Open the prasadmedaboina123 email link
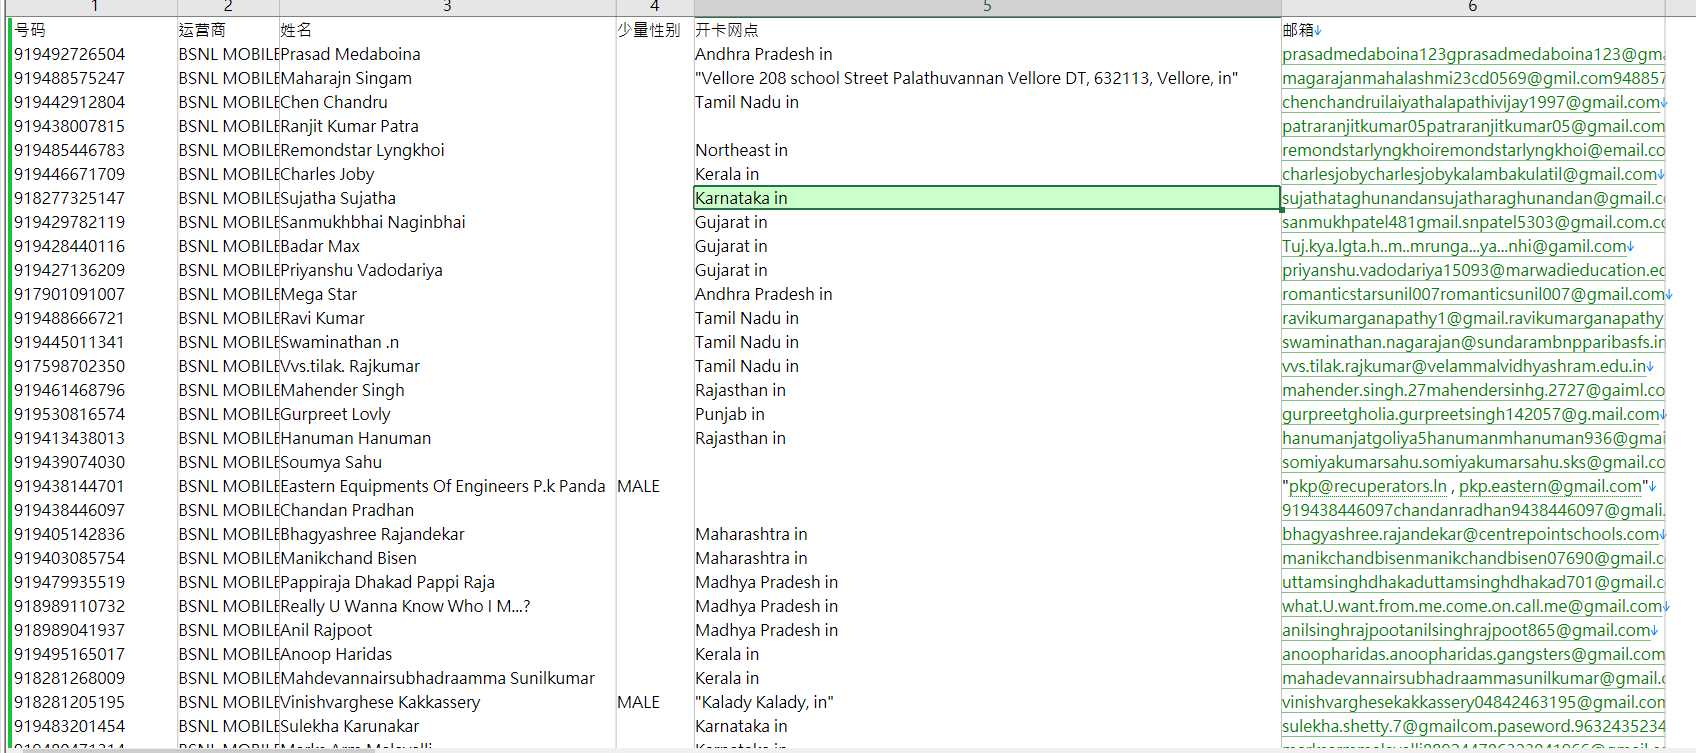Screen dimensions: 1696x753 tap(1473, 54)
